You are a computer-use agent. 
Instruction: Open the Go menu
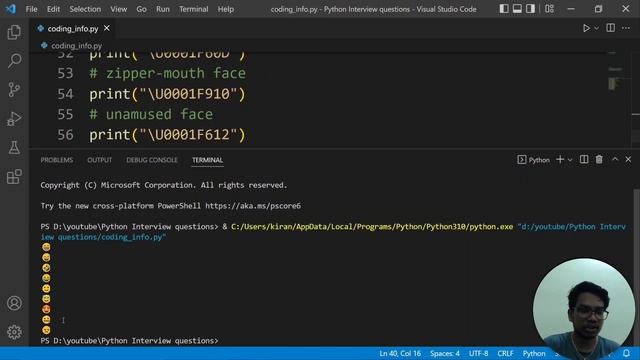[x=141, y=9]
